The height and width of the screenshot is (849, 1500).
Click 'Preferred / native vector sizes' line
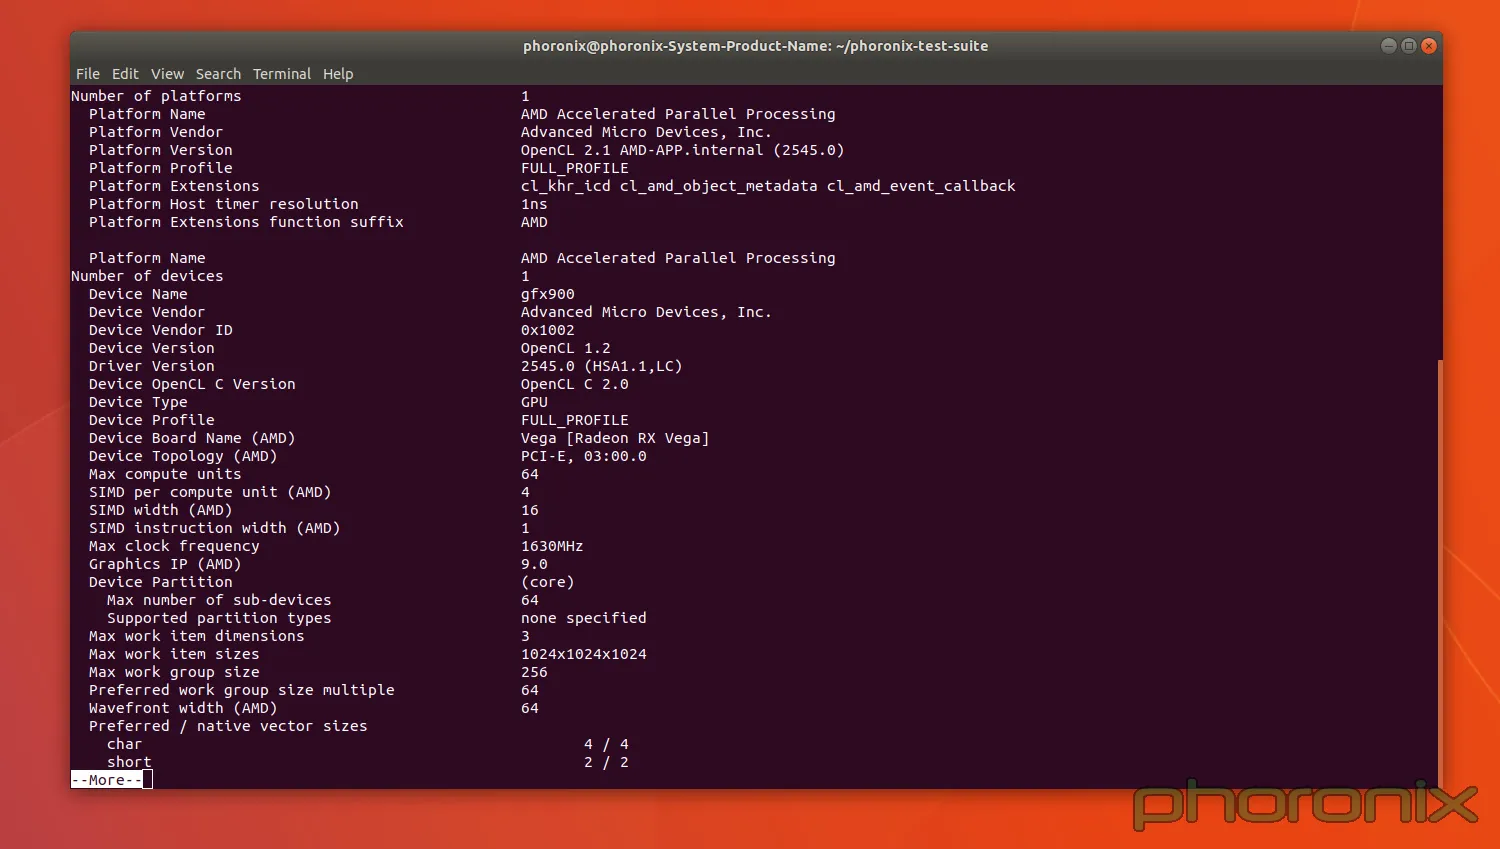pyautogui.click(x=228, y=726)
